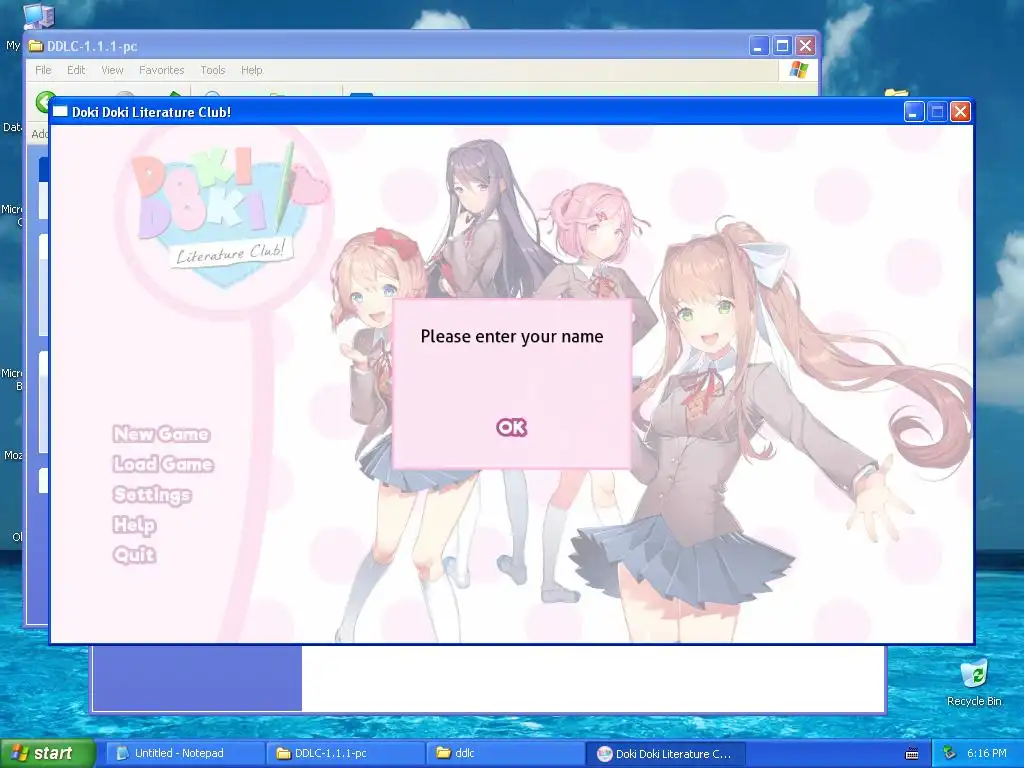
Task: Open Settings in the game menu
Action: point(152,494)
